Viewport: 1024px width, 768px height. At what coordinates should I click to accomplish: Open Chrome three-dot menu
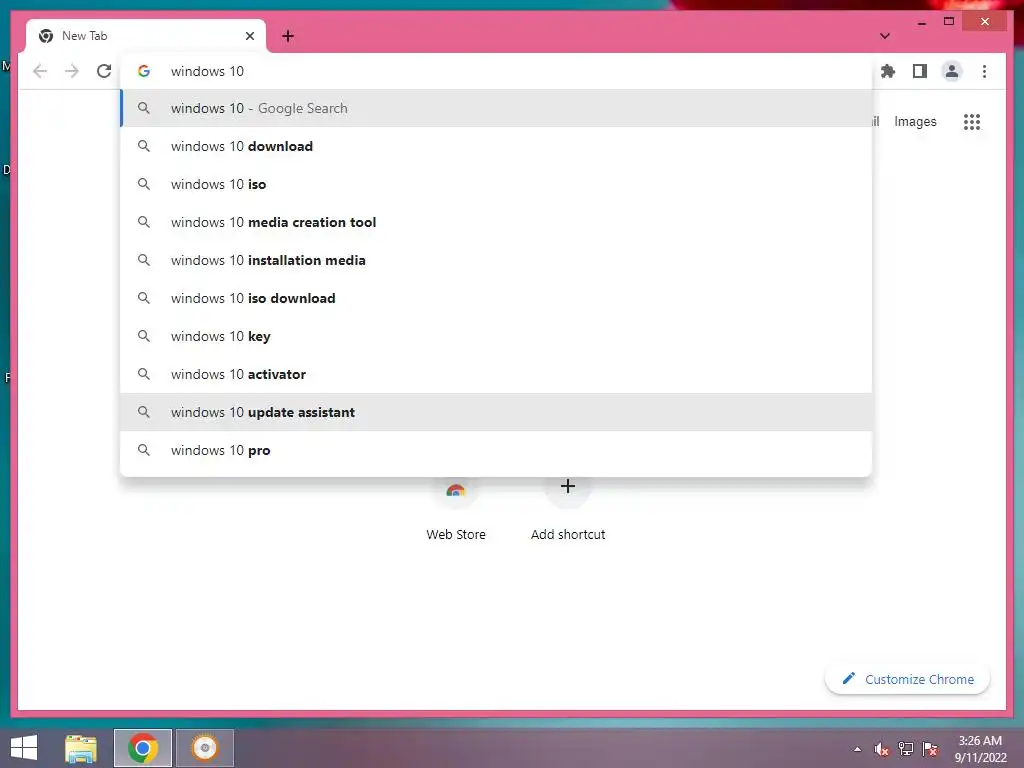click(x=984, y=71)
